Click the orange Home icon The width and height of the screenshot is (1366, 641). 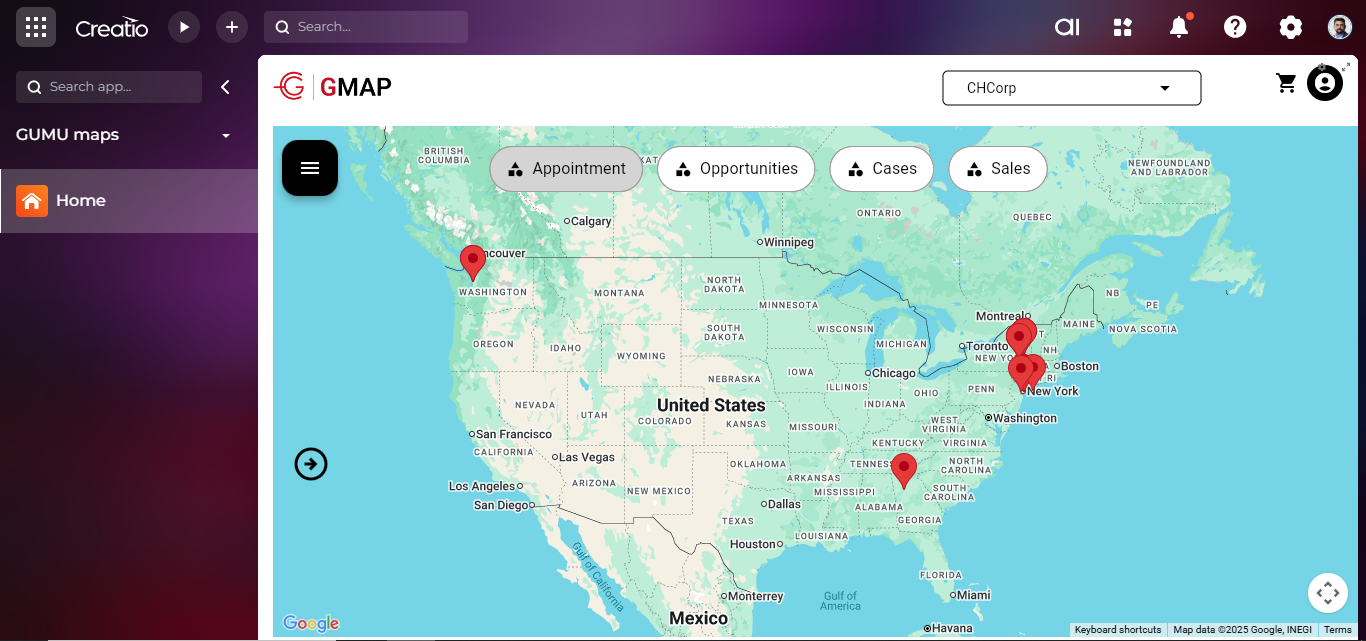(x=32, y=201)
